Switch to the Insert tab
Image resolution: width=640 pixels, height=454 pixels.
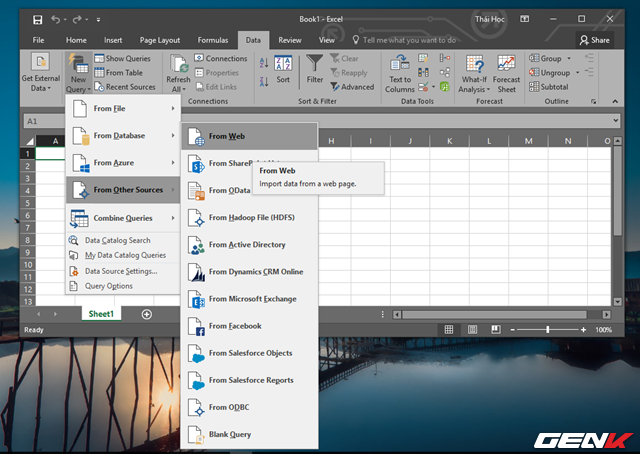(x=113, y=40)
